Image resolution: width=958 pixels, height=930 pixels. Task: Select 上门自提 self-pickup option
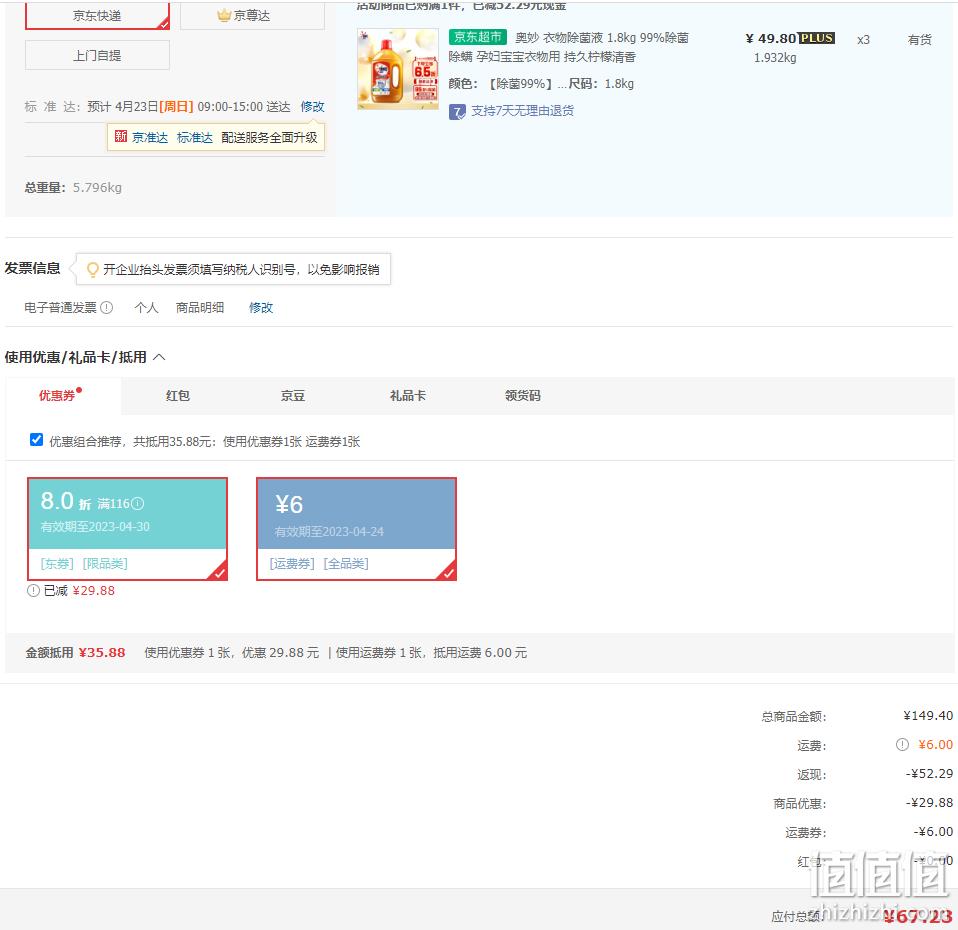[97, 56]
